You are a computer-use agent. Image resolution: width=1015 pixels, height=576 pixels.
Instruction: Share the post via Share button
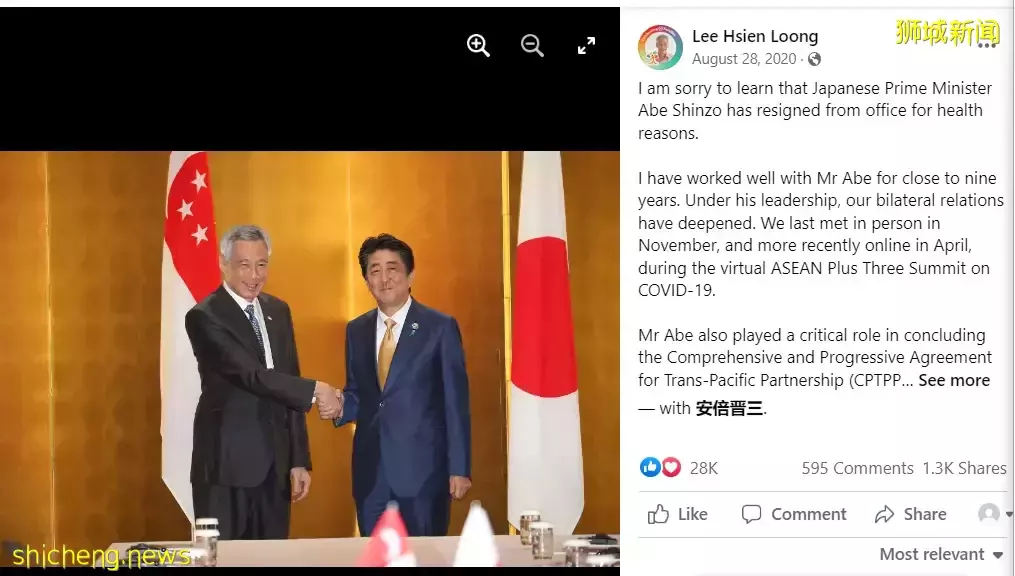pyautogui.click(x=910, y=514)
